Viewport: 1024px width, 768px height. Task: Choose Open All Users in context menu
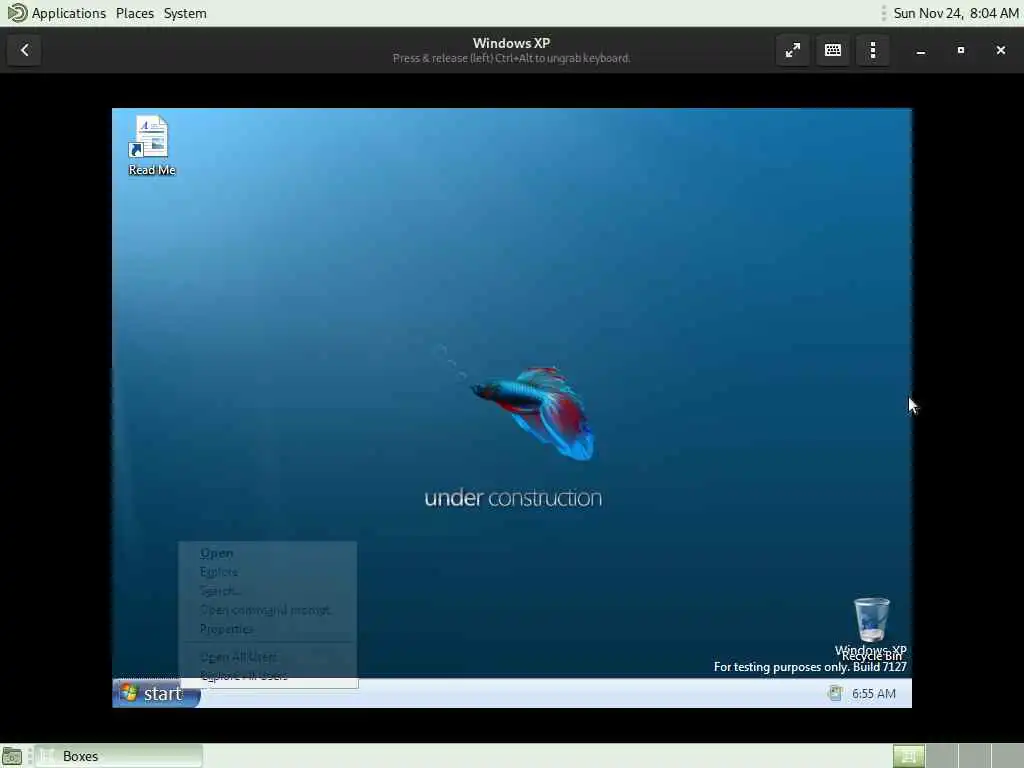[268, 657]
